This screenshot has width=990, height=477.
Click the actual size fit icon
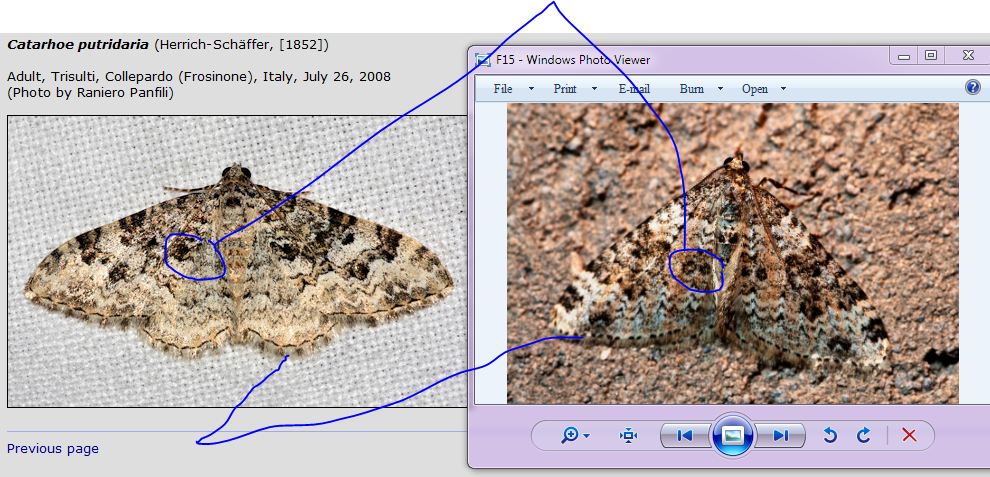pyautogui.click(x=628, y=435)
